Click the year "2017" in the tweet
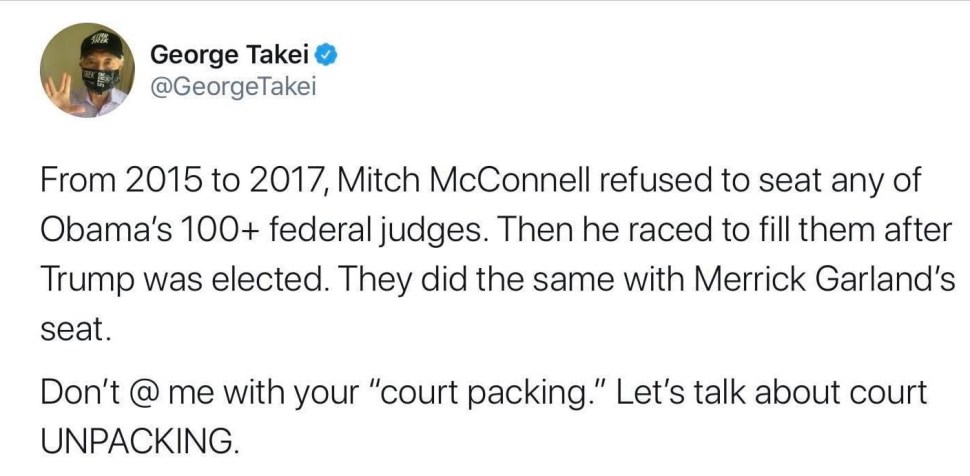Image resolution: width=970 pixels, height=476 pixels. click(x=285, y=184)
